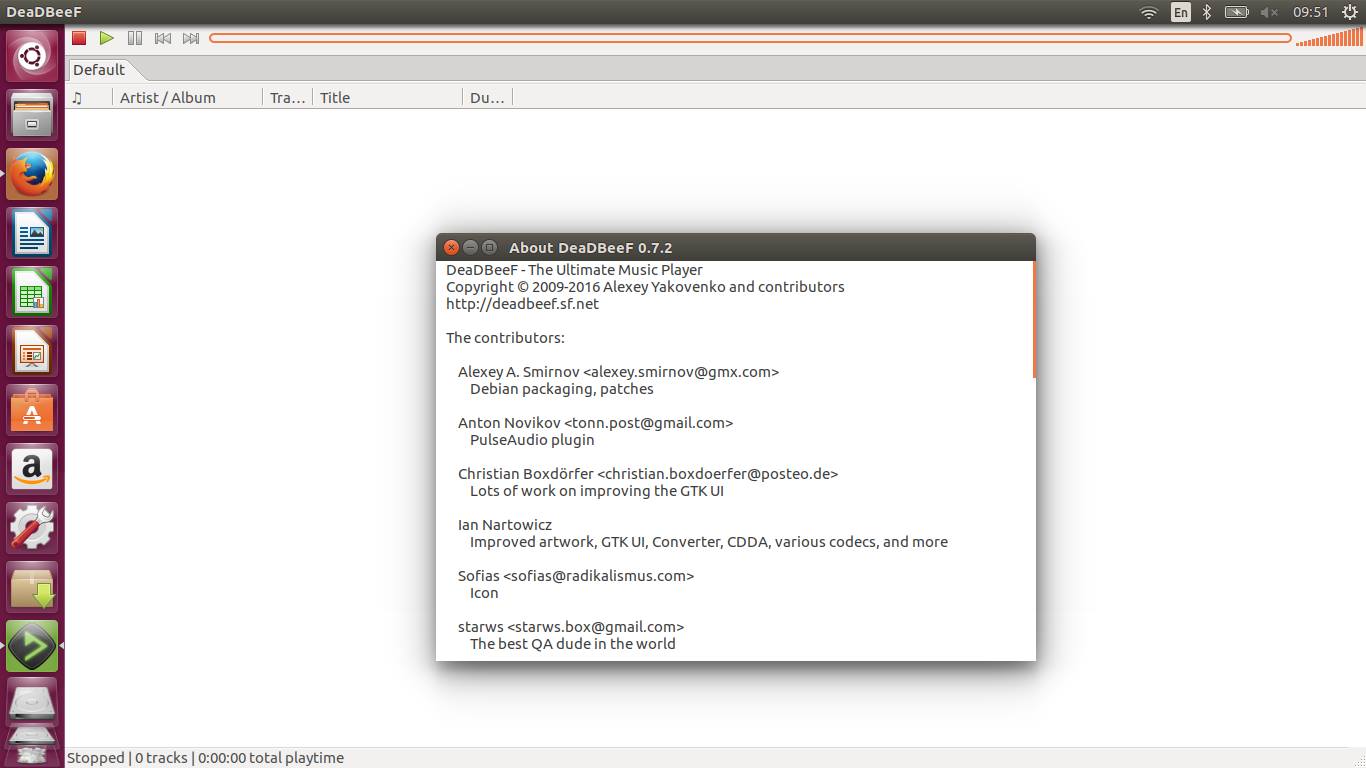Click 'The best QA dude in the world'
1366x768 pixels.
pos(573,644)
